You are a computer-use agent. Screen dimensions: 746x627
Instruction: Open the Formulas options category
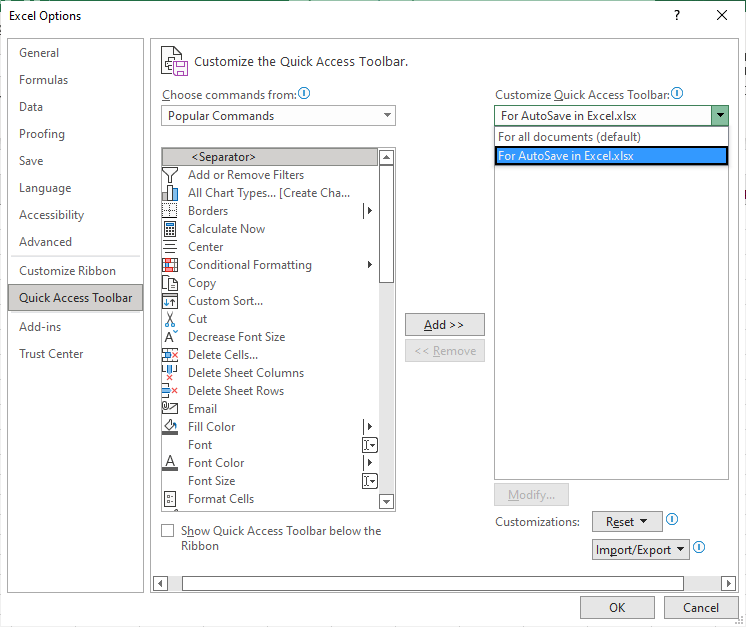(x=75, y=80)
